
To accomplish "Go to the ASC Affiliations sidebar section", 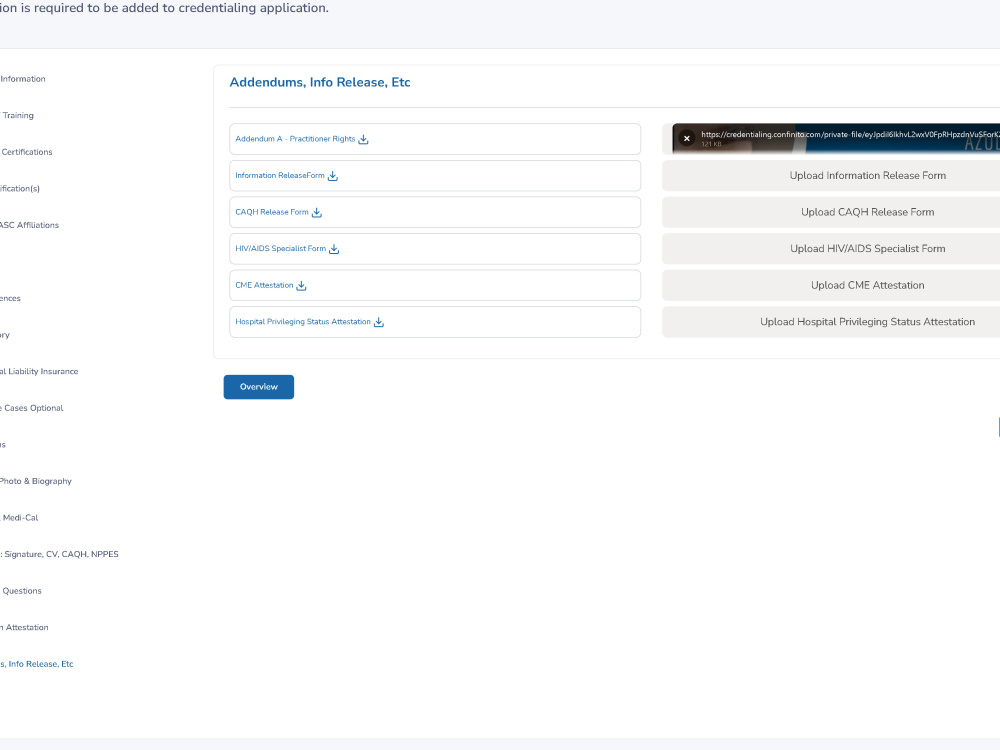I will click(29, 225).
